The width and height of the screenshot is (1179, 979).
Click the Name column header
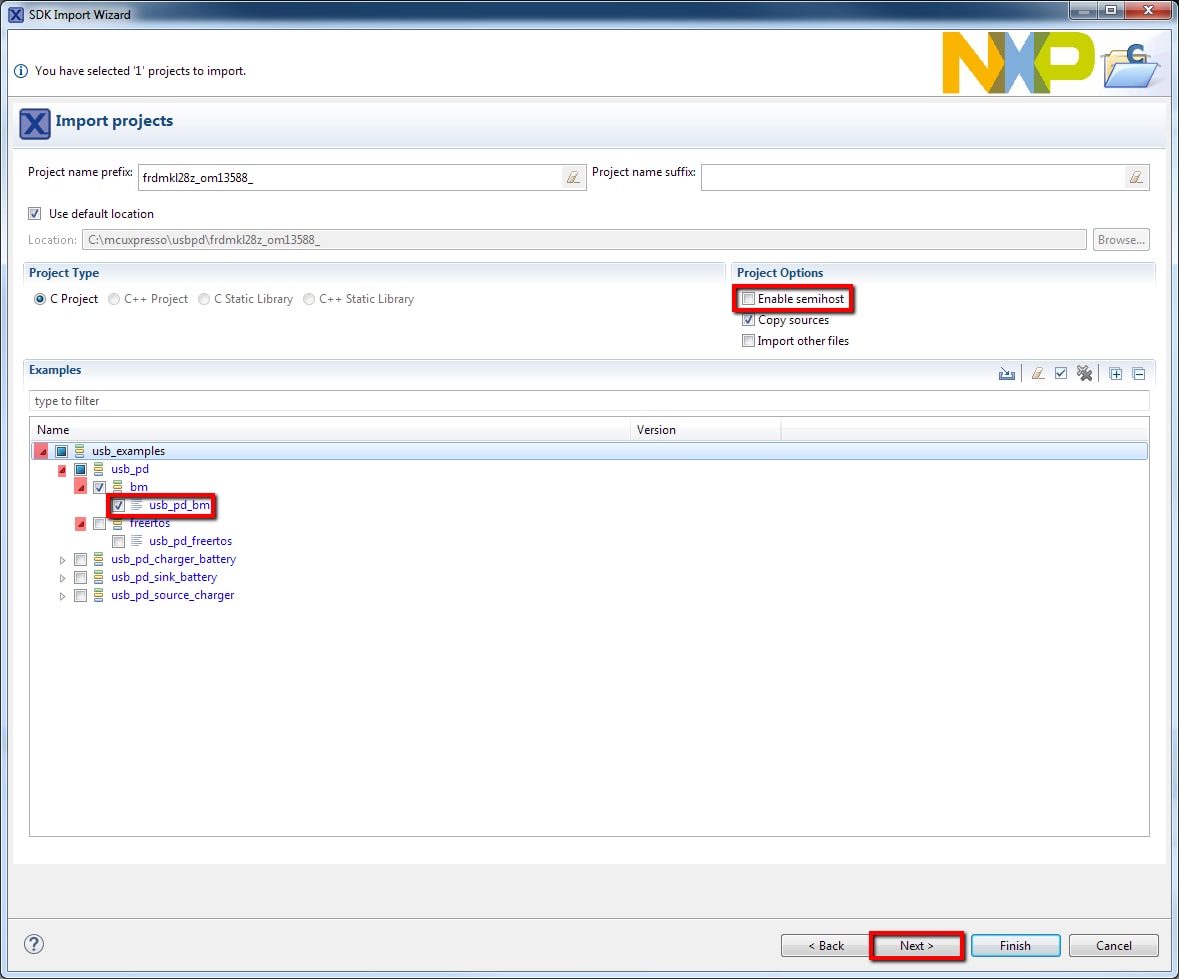pyautogui.click(x=330, y=430)
